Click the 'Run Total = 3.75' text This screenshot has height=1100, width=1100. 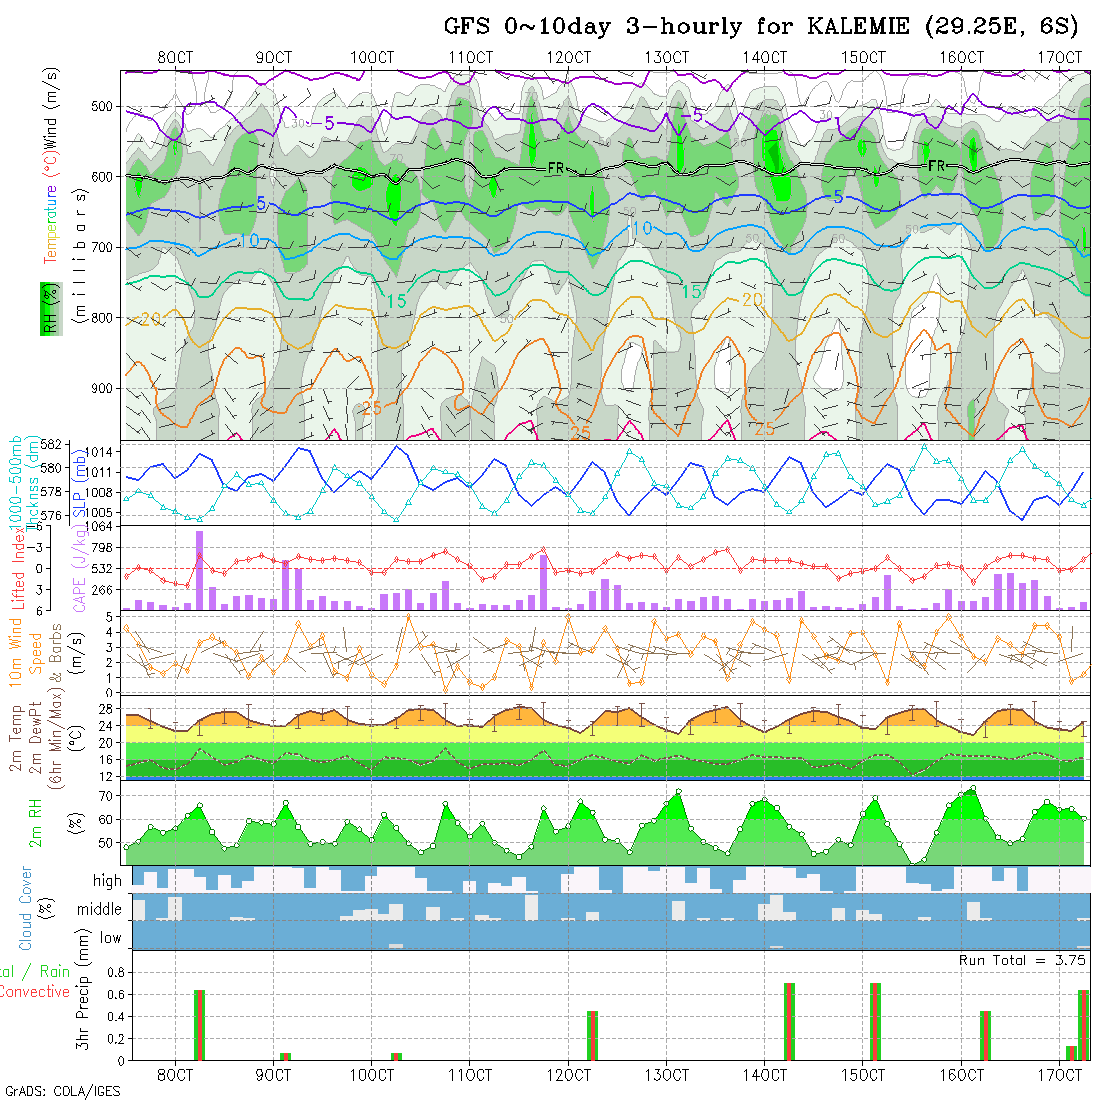[1023, 960]
